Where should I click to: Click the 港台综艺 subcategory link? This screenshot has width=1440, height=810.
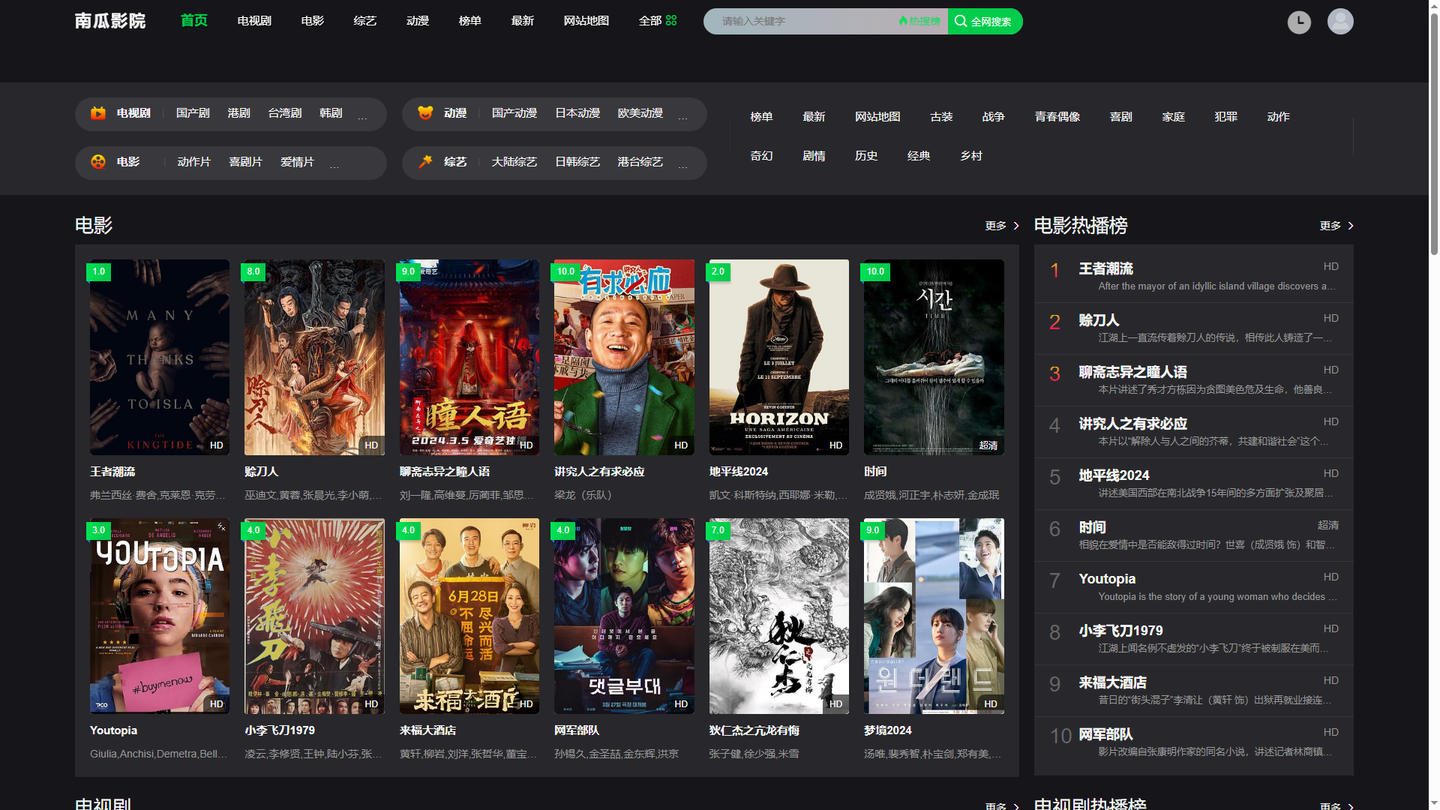coord(640,161)
